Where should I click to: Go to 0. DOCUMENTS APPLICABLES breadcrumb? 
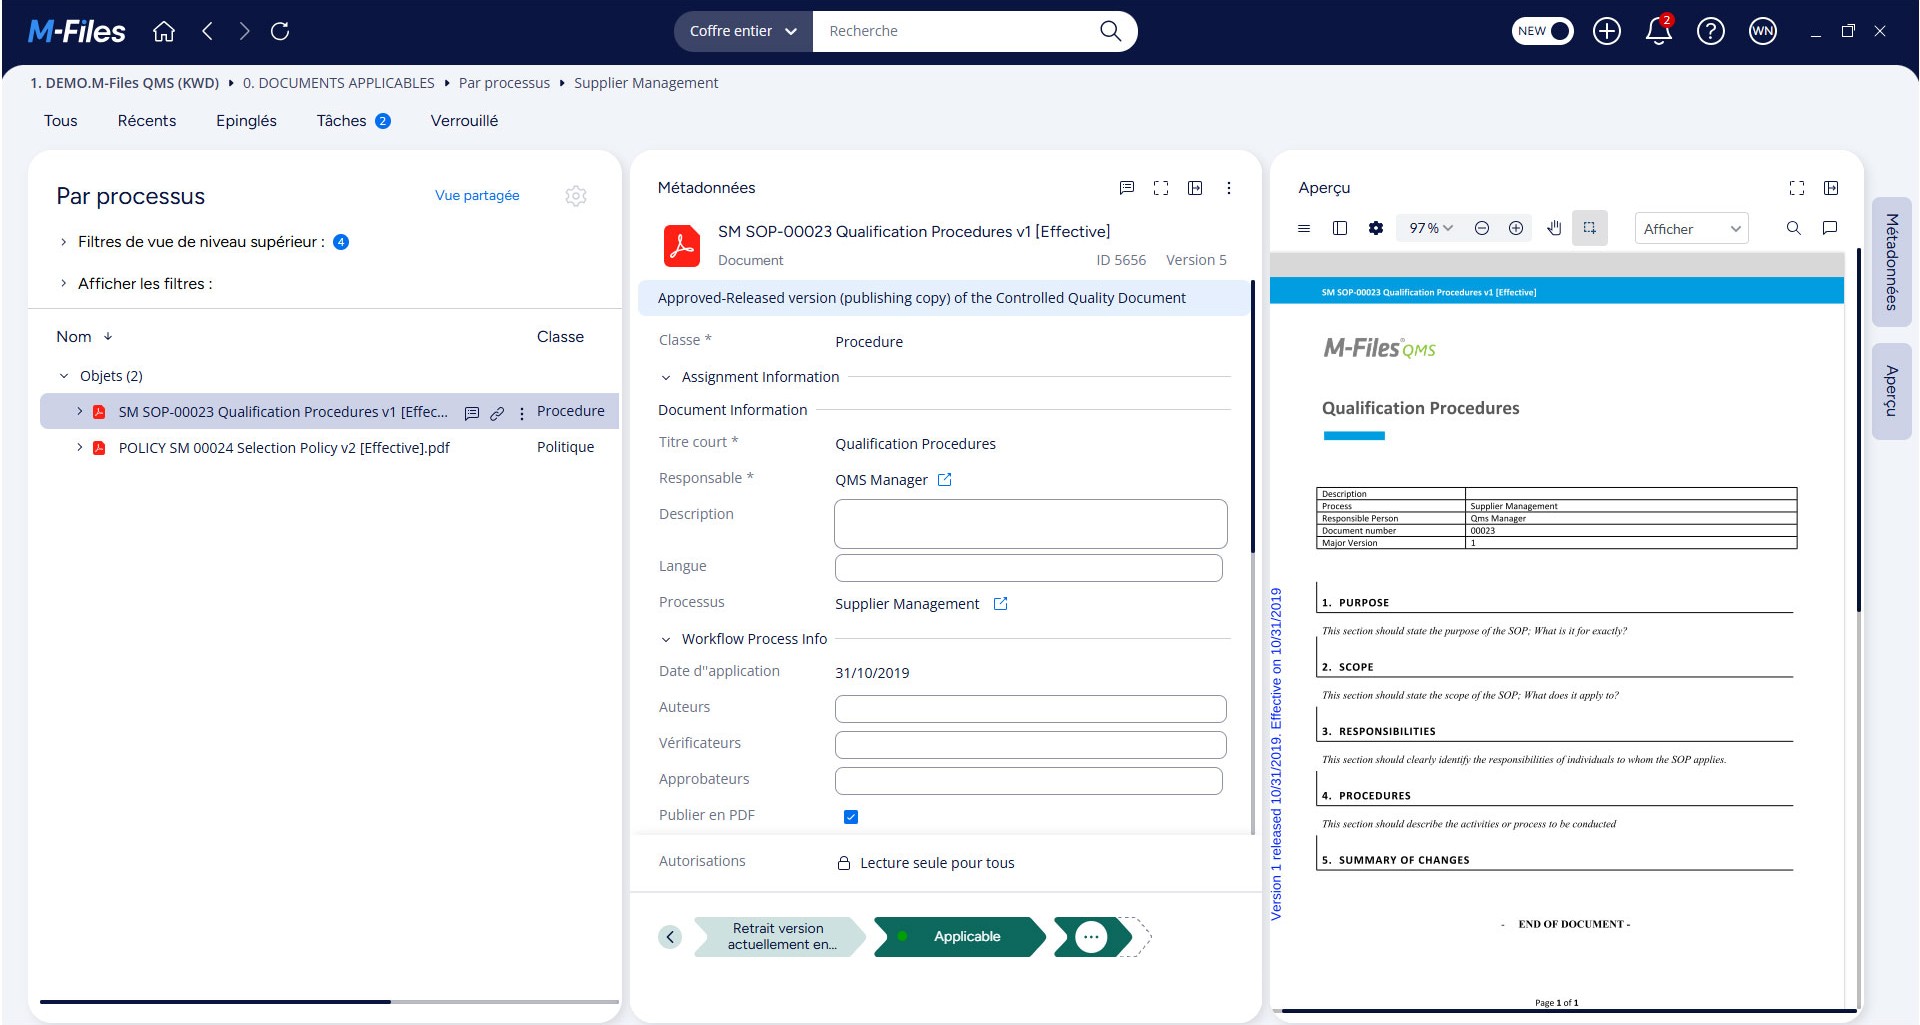(x=339, y=83)
